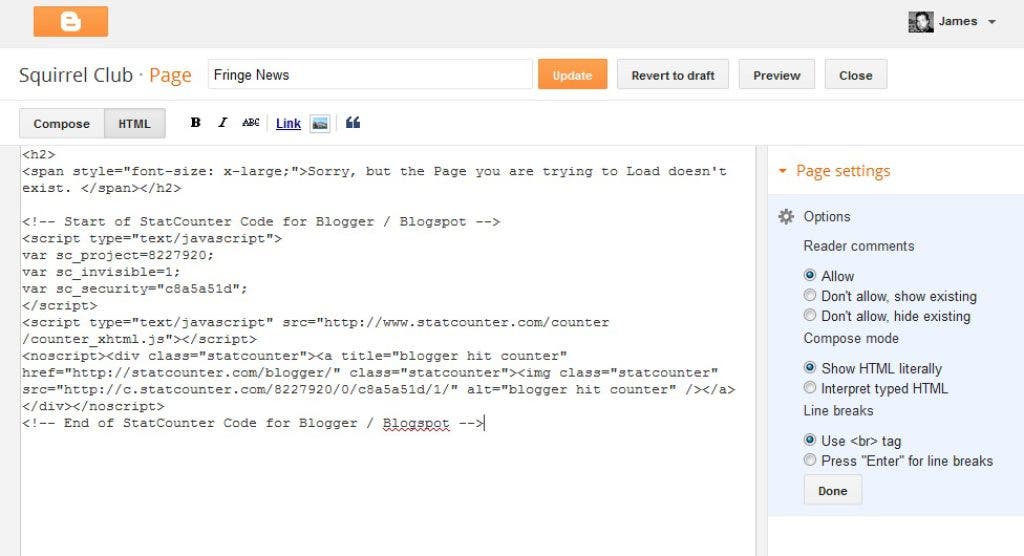
Task: Select Press Enter for line breaks
Action: coord(810,460)
